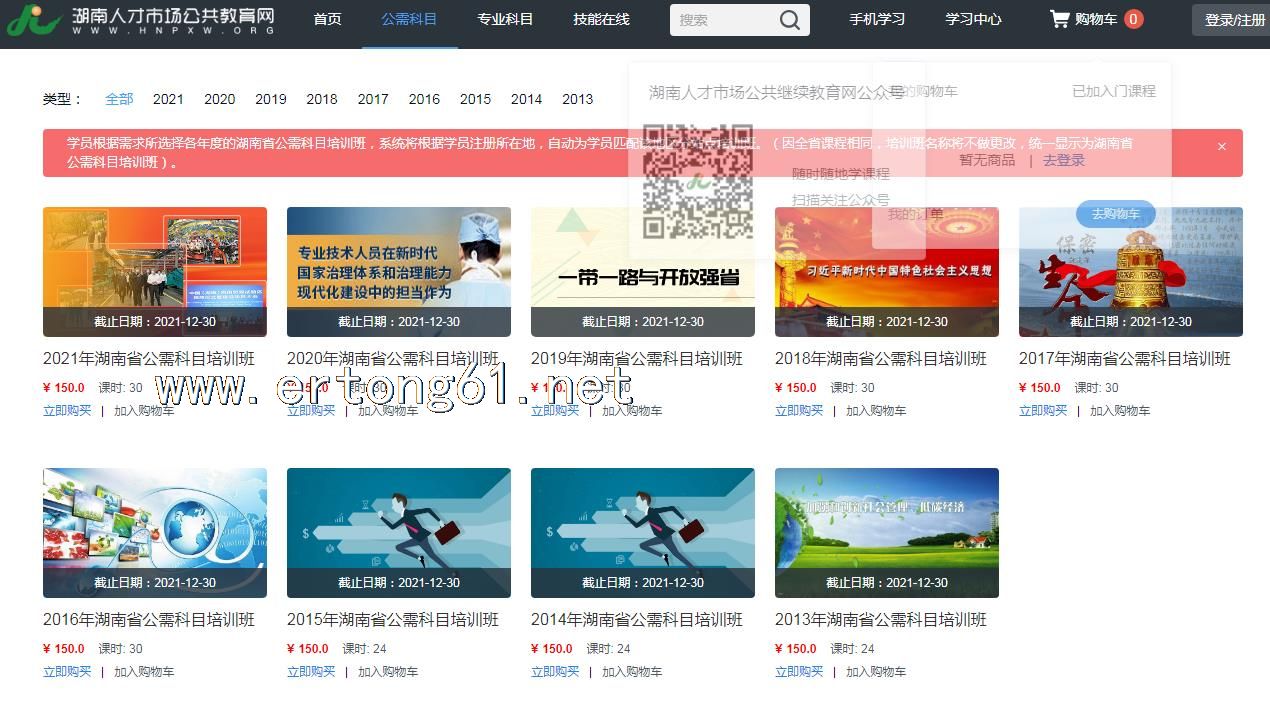Click 立即购买 for 2018 course
This screenshot has height=705, width=1270.
click(x=799, y=411)
